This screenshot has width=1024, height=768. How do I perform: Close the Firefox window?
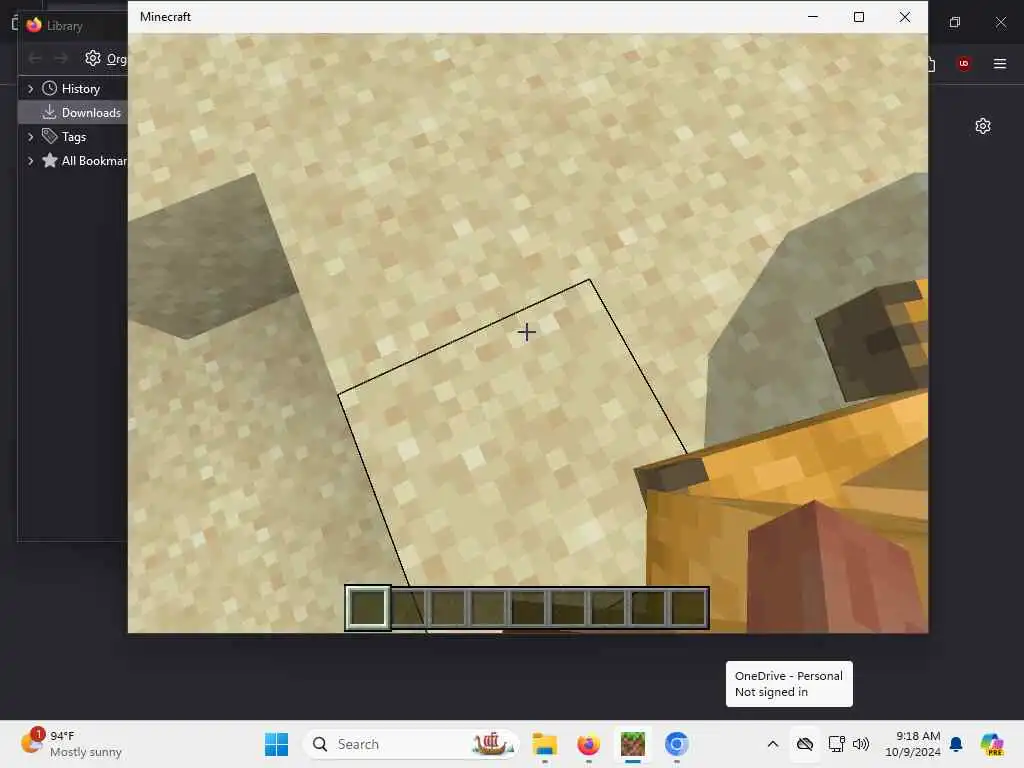pyautogui.click(x=1000, y=22)
